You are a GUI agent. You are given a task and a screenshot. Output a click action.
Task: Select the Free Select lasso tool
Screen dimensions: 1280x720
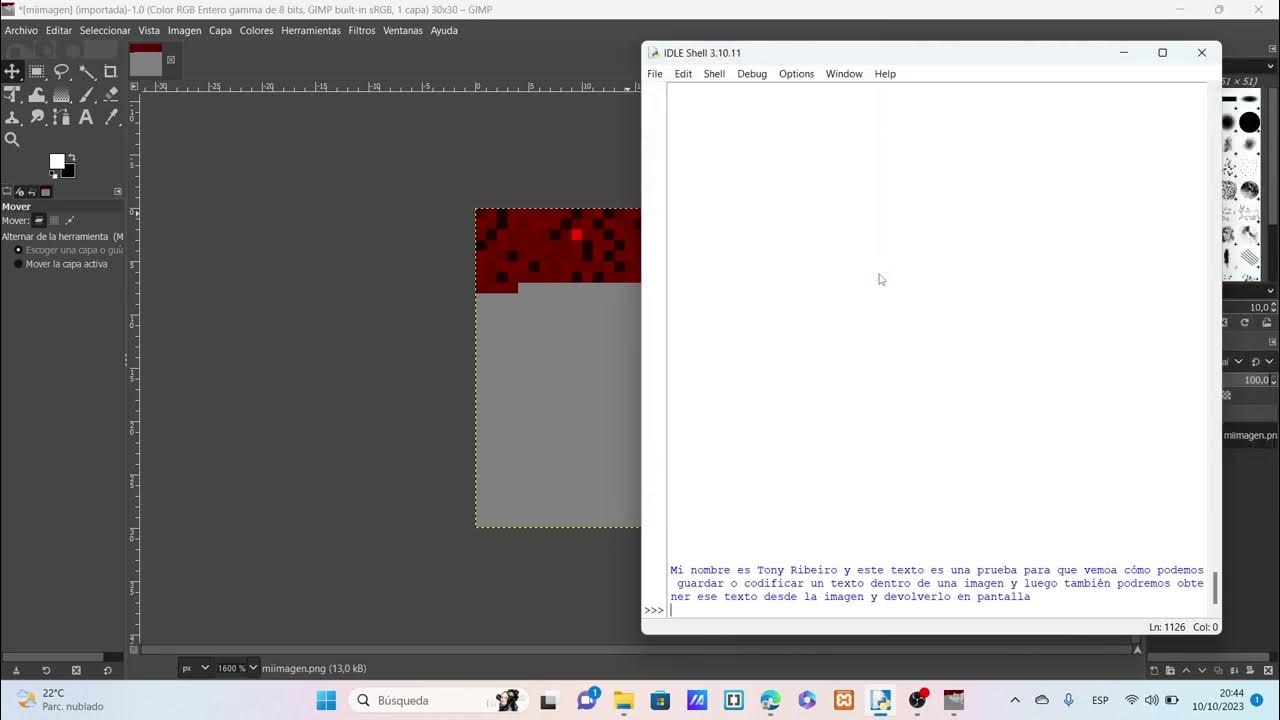[x=61, y=71]
